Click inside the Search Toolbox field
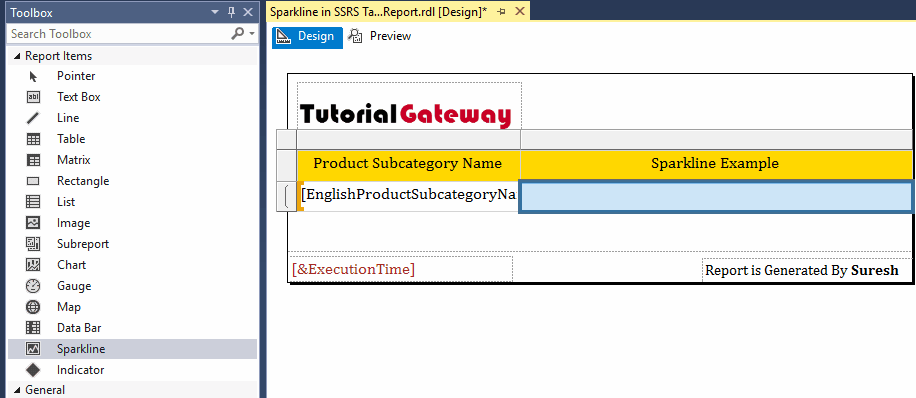This screenshot has height=398, width=916. 117,34
